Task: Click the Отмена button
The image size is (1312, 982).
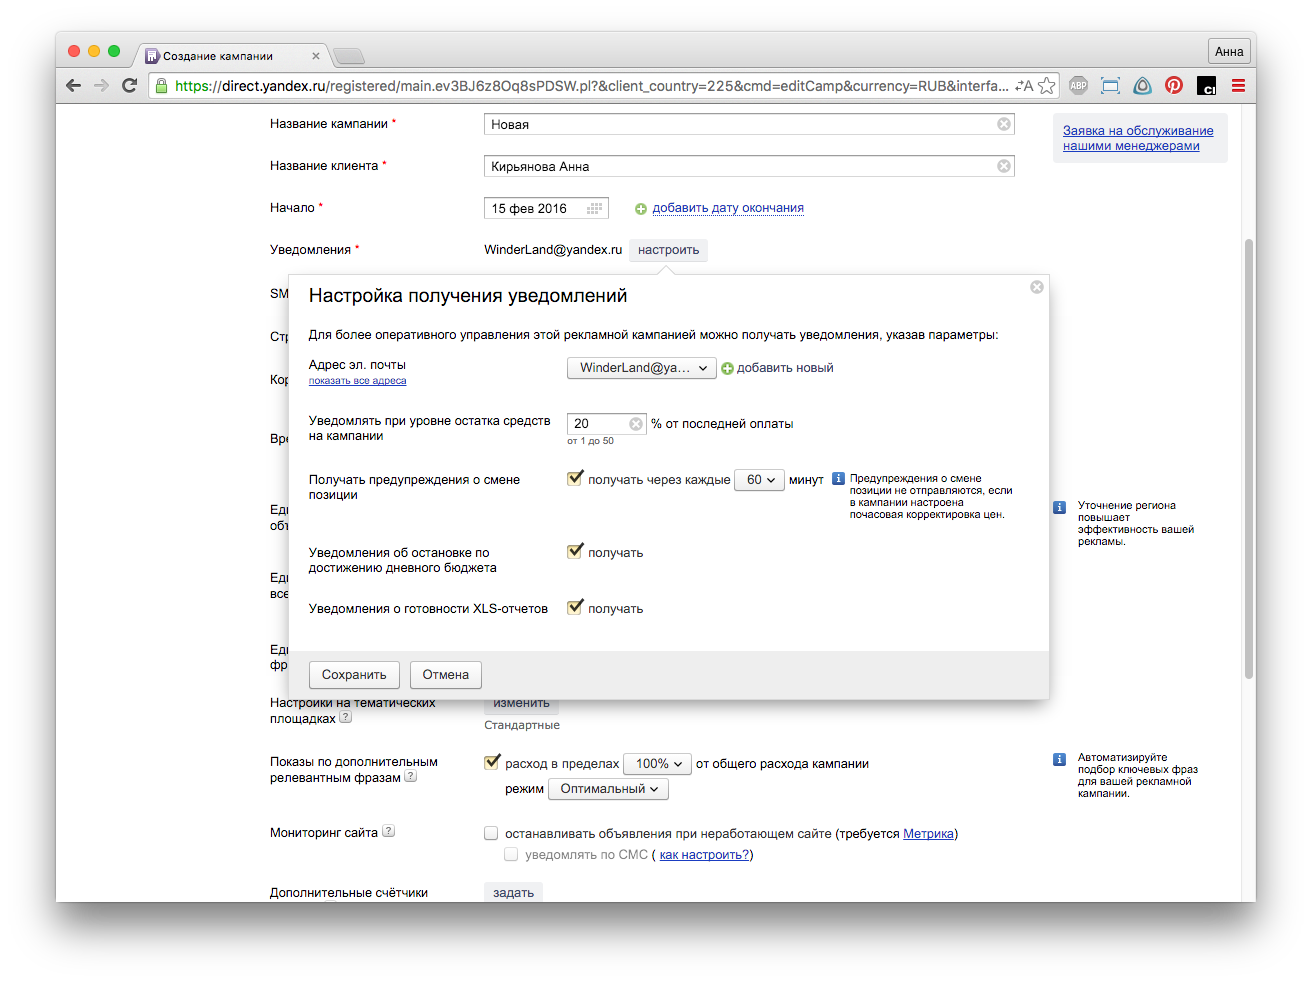Action: click(445, 675)
